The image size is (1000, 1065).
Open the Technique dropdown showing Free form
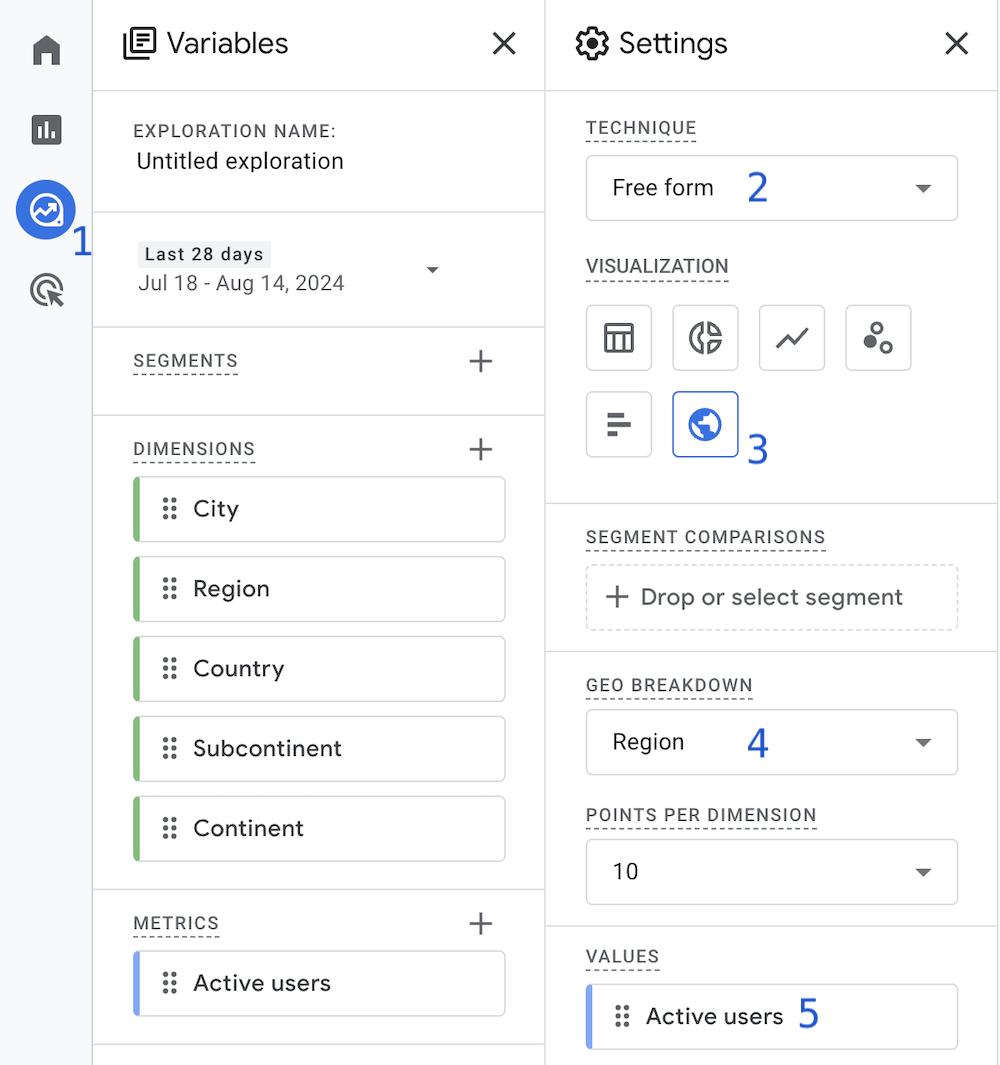[771, 188]
